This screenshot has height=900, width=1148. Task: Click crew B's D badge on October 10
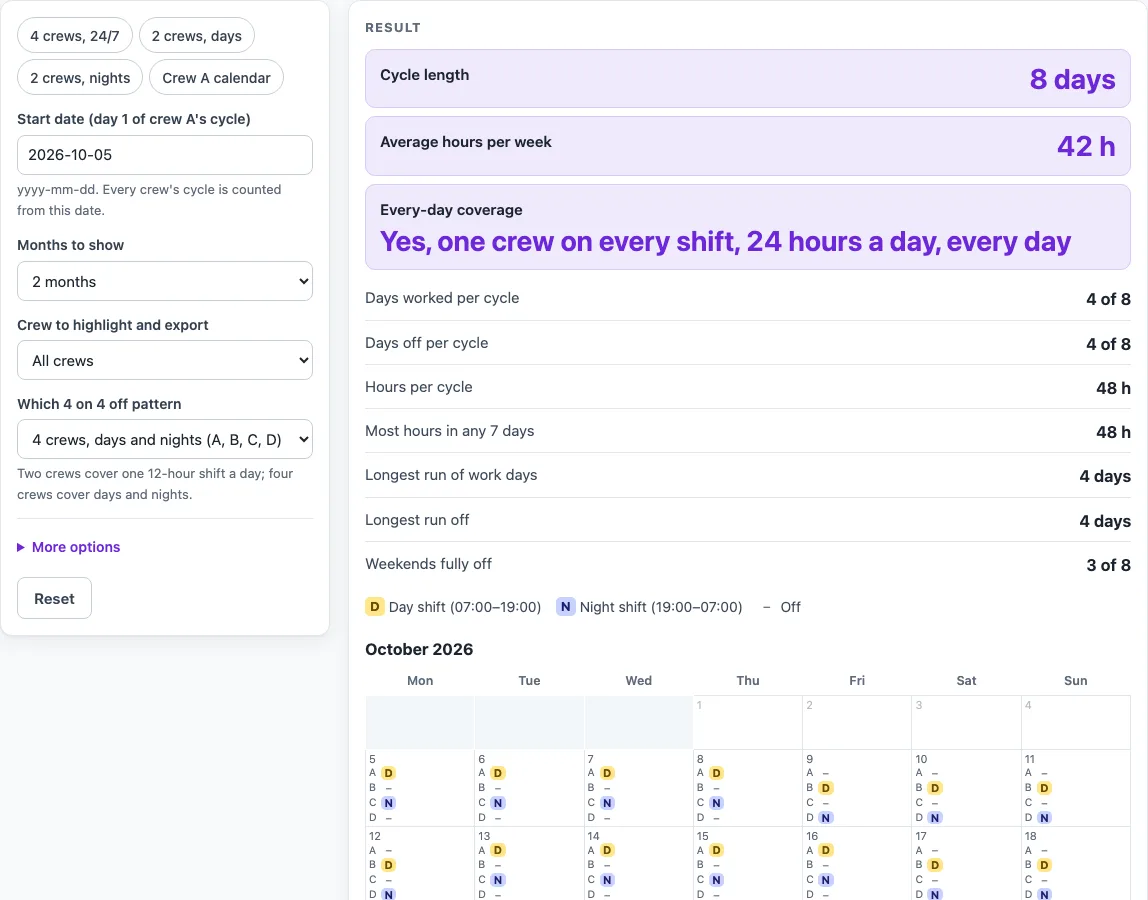coord(934,788)
